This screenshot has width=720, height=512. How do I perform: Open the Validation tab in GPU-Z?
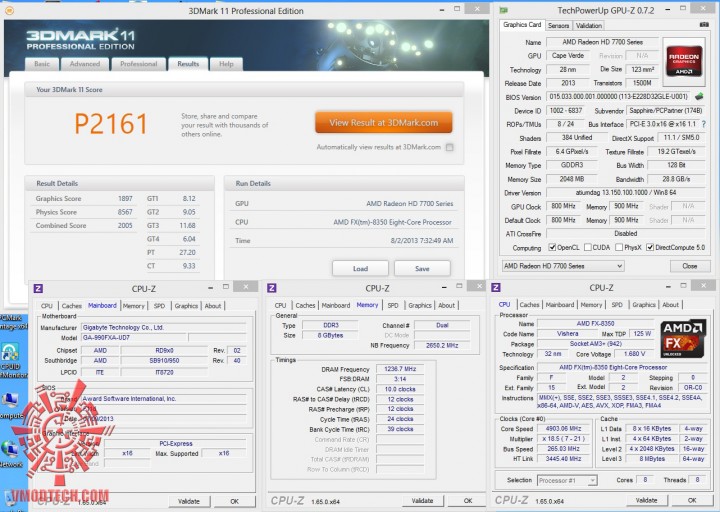coord(589,26)
